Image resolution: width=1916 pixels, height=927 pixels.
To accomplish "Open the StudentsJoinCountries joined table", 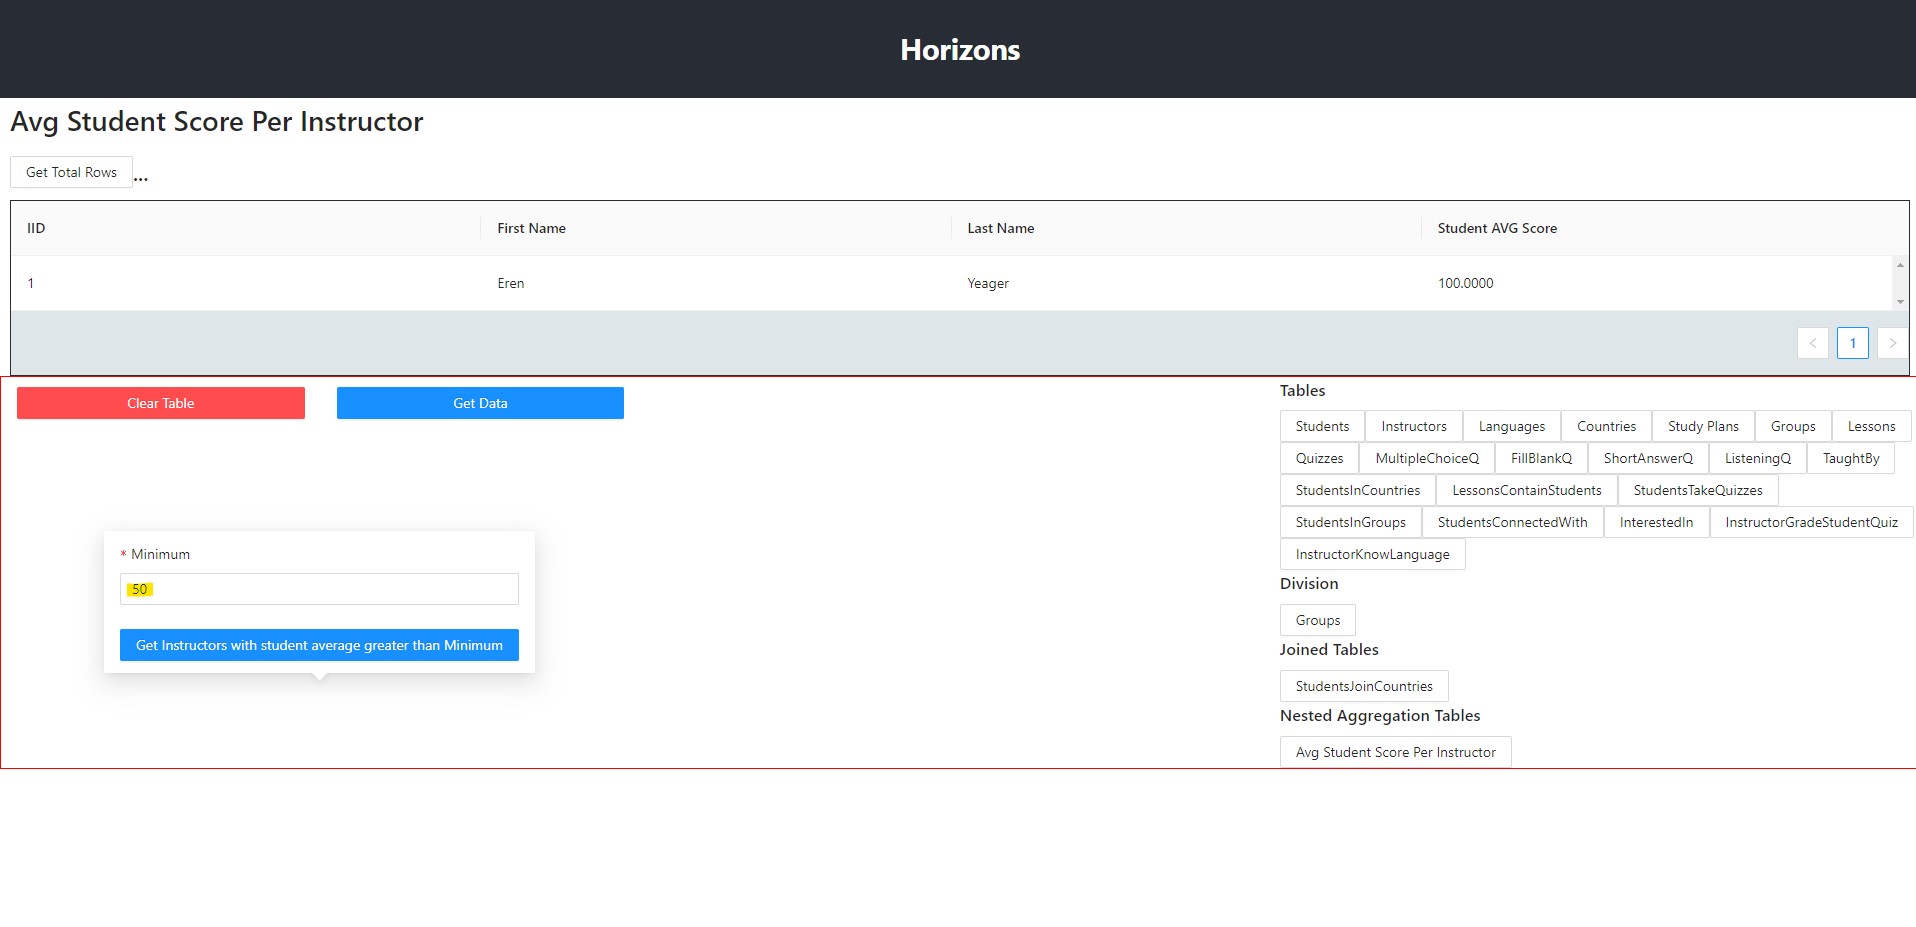I will tap(1363, 686).
